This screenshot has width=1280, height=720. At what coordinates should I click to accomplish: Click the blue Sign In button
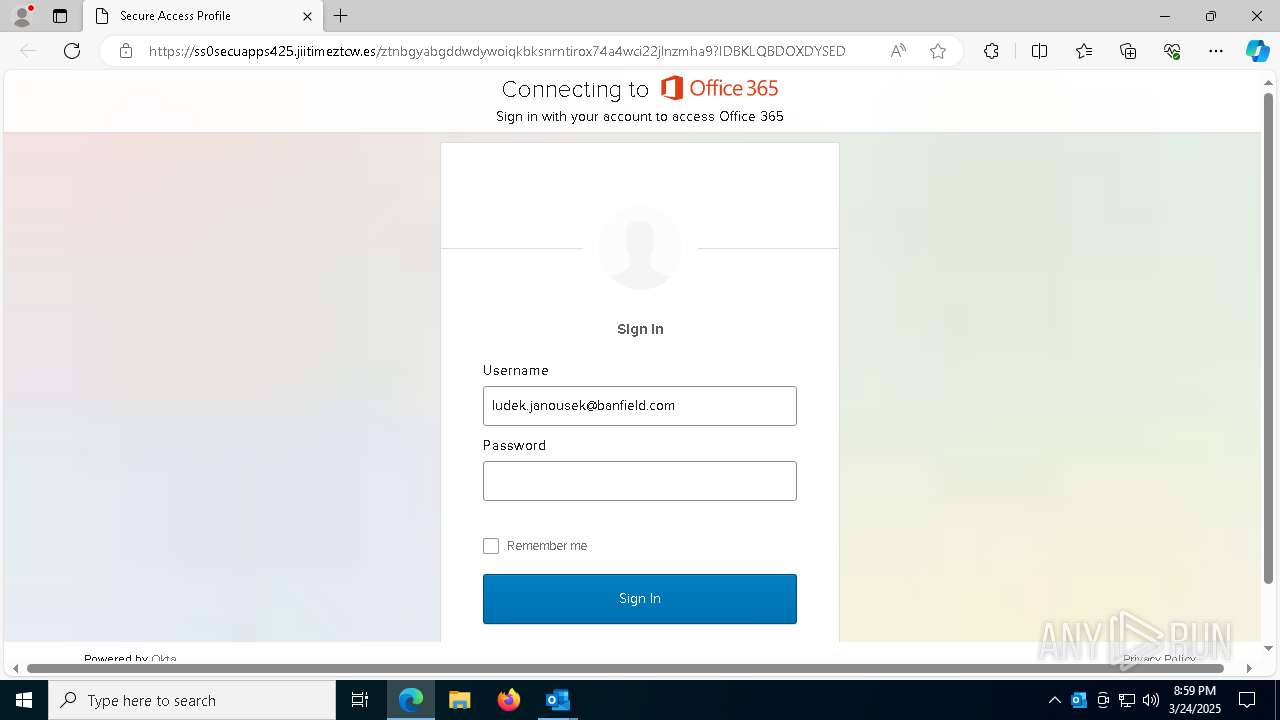(640, 599)
